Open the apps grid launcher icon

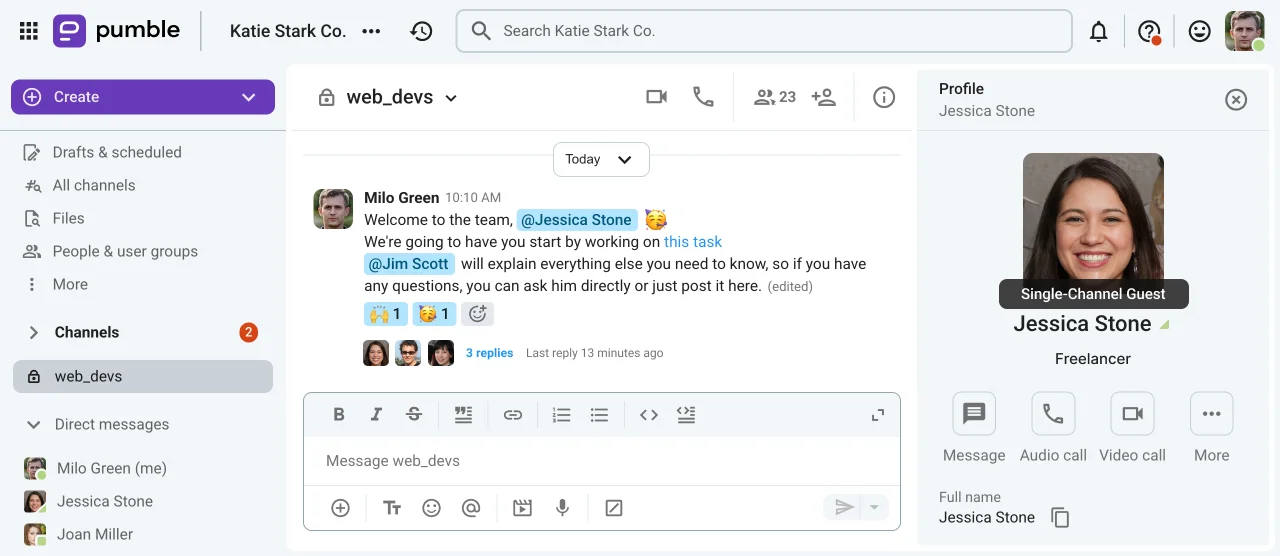[x=29, y=31]
